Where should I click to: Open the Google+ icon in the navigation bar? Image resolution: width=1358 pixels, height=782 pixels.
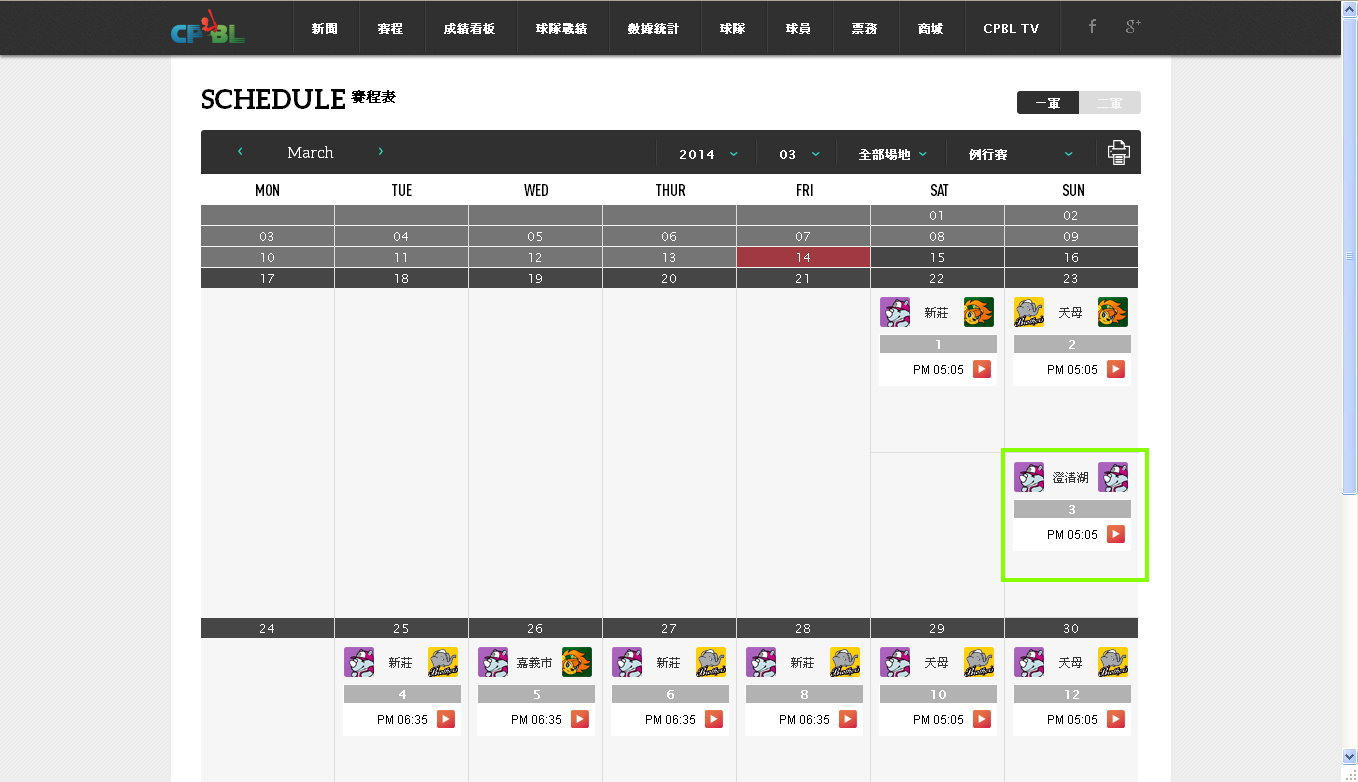click(1133, 27)
